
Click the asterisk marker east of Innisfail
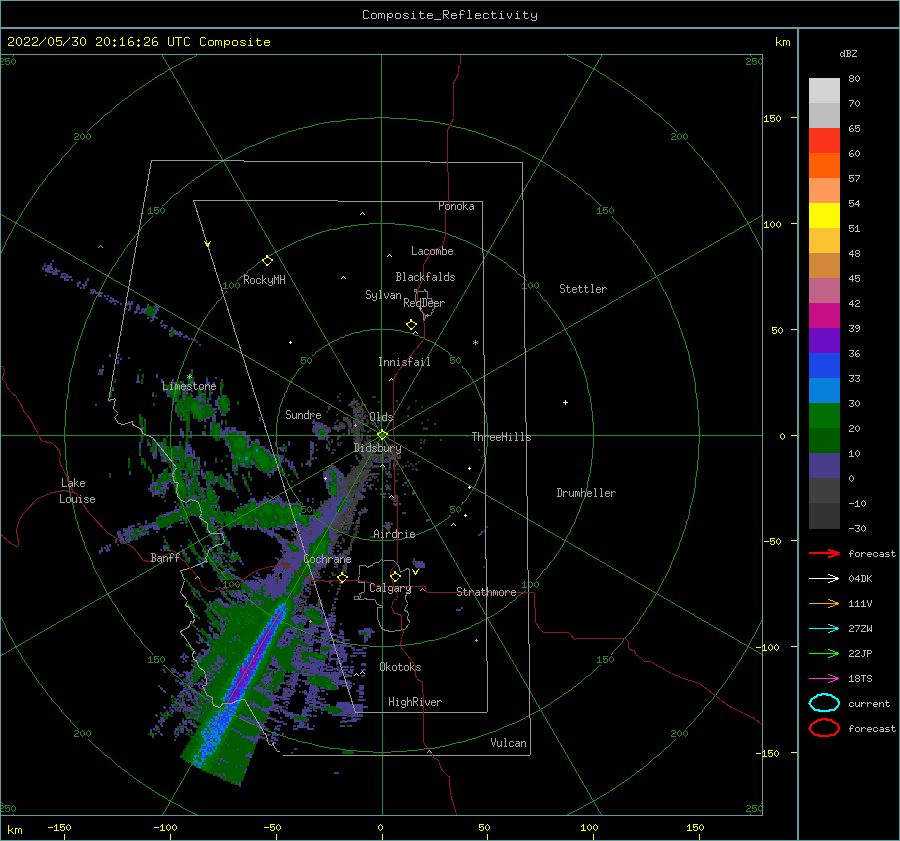pos(475,343)
